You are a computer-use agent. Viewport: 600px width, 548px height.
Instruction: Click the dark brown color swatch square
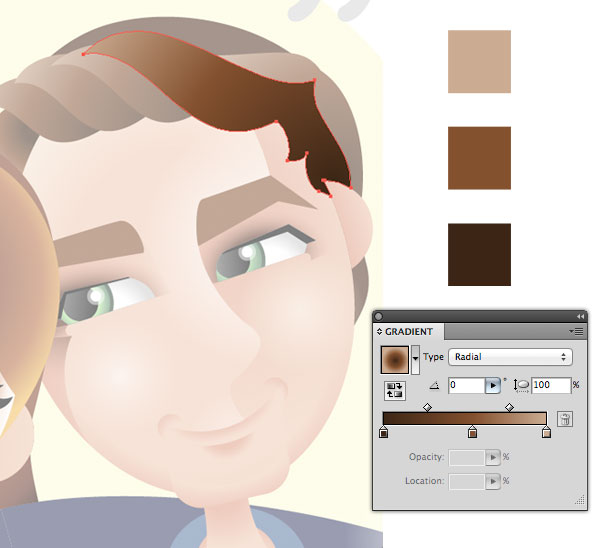[x=479, y=254]
